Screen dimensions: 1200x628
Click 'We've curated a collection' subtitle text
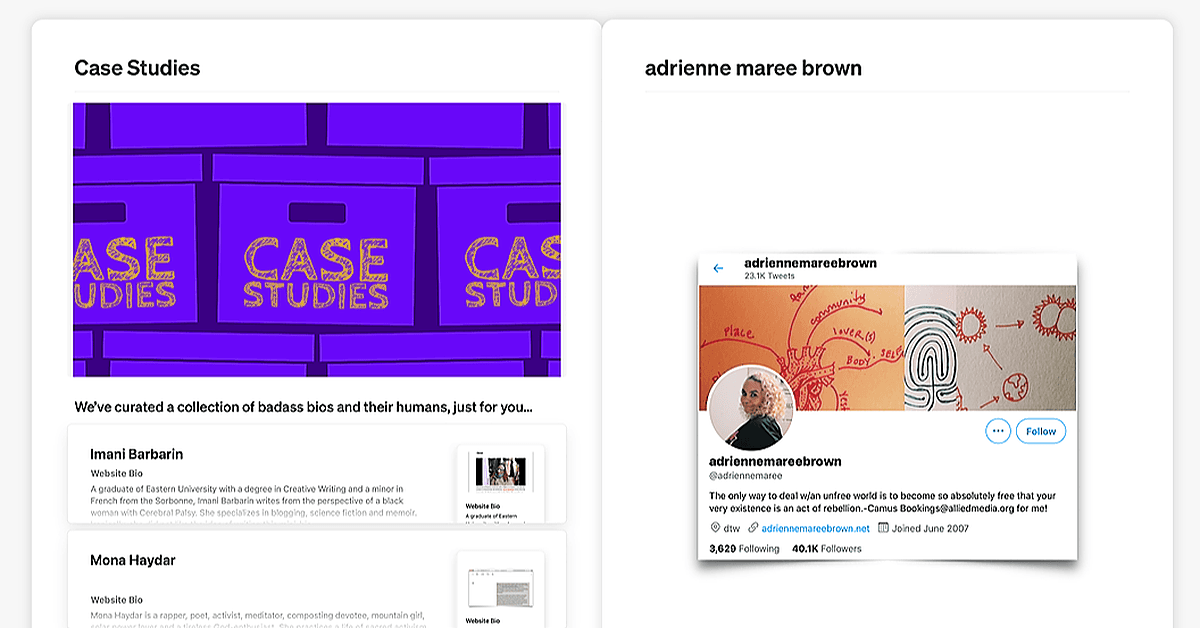click(x=304, y=407)
